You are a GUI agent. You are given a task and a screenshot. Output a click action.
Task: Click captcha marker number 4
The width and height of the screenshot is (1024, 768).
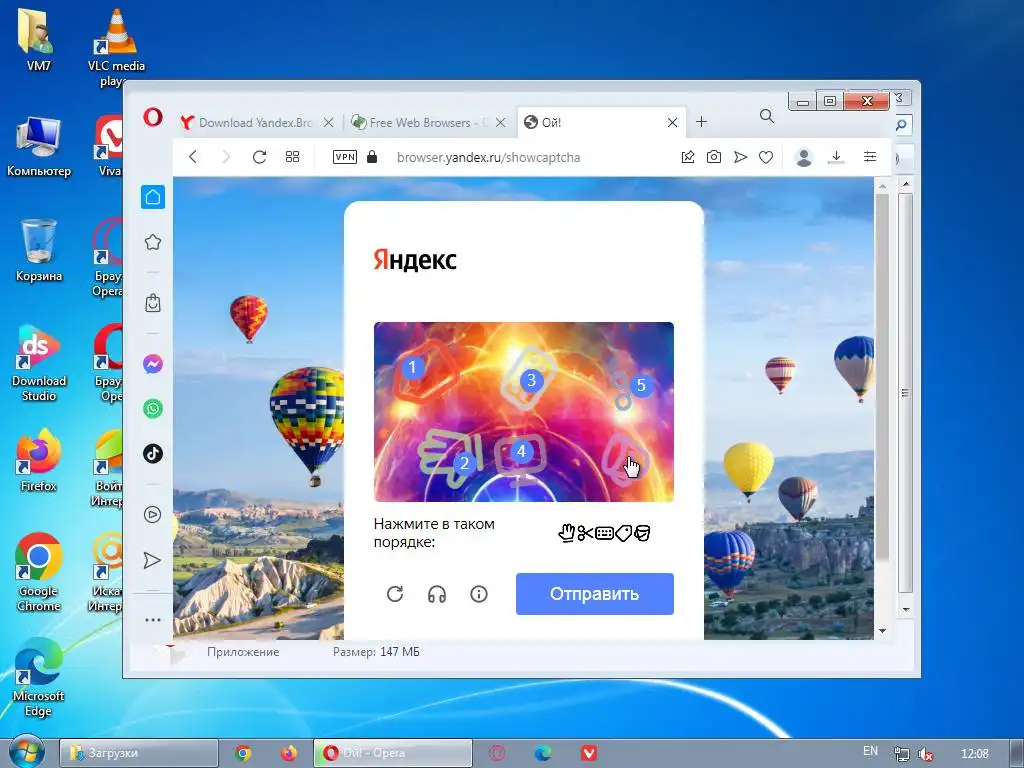[x=521, y=451]
